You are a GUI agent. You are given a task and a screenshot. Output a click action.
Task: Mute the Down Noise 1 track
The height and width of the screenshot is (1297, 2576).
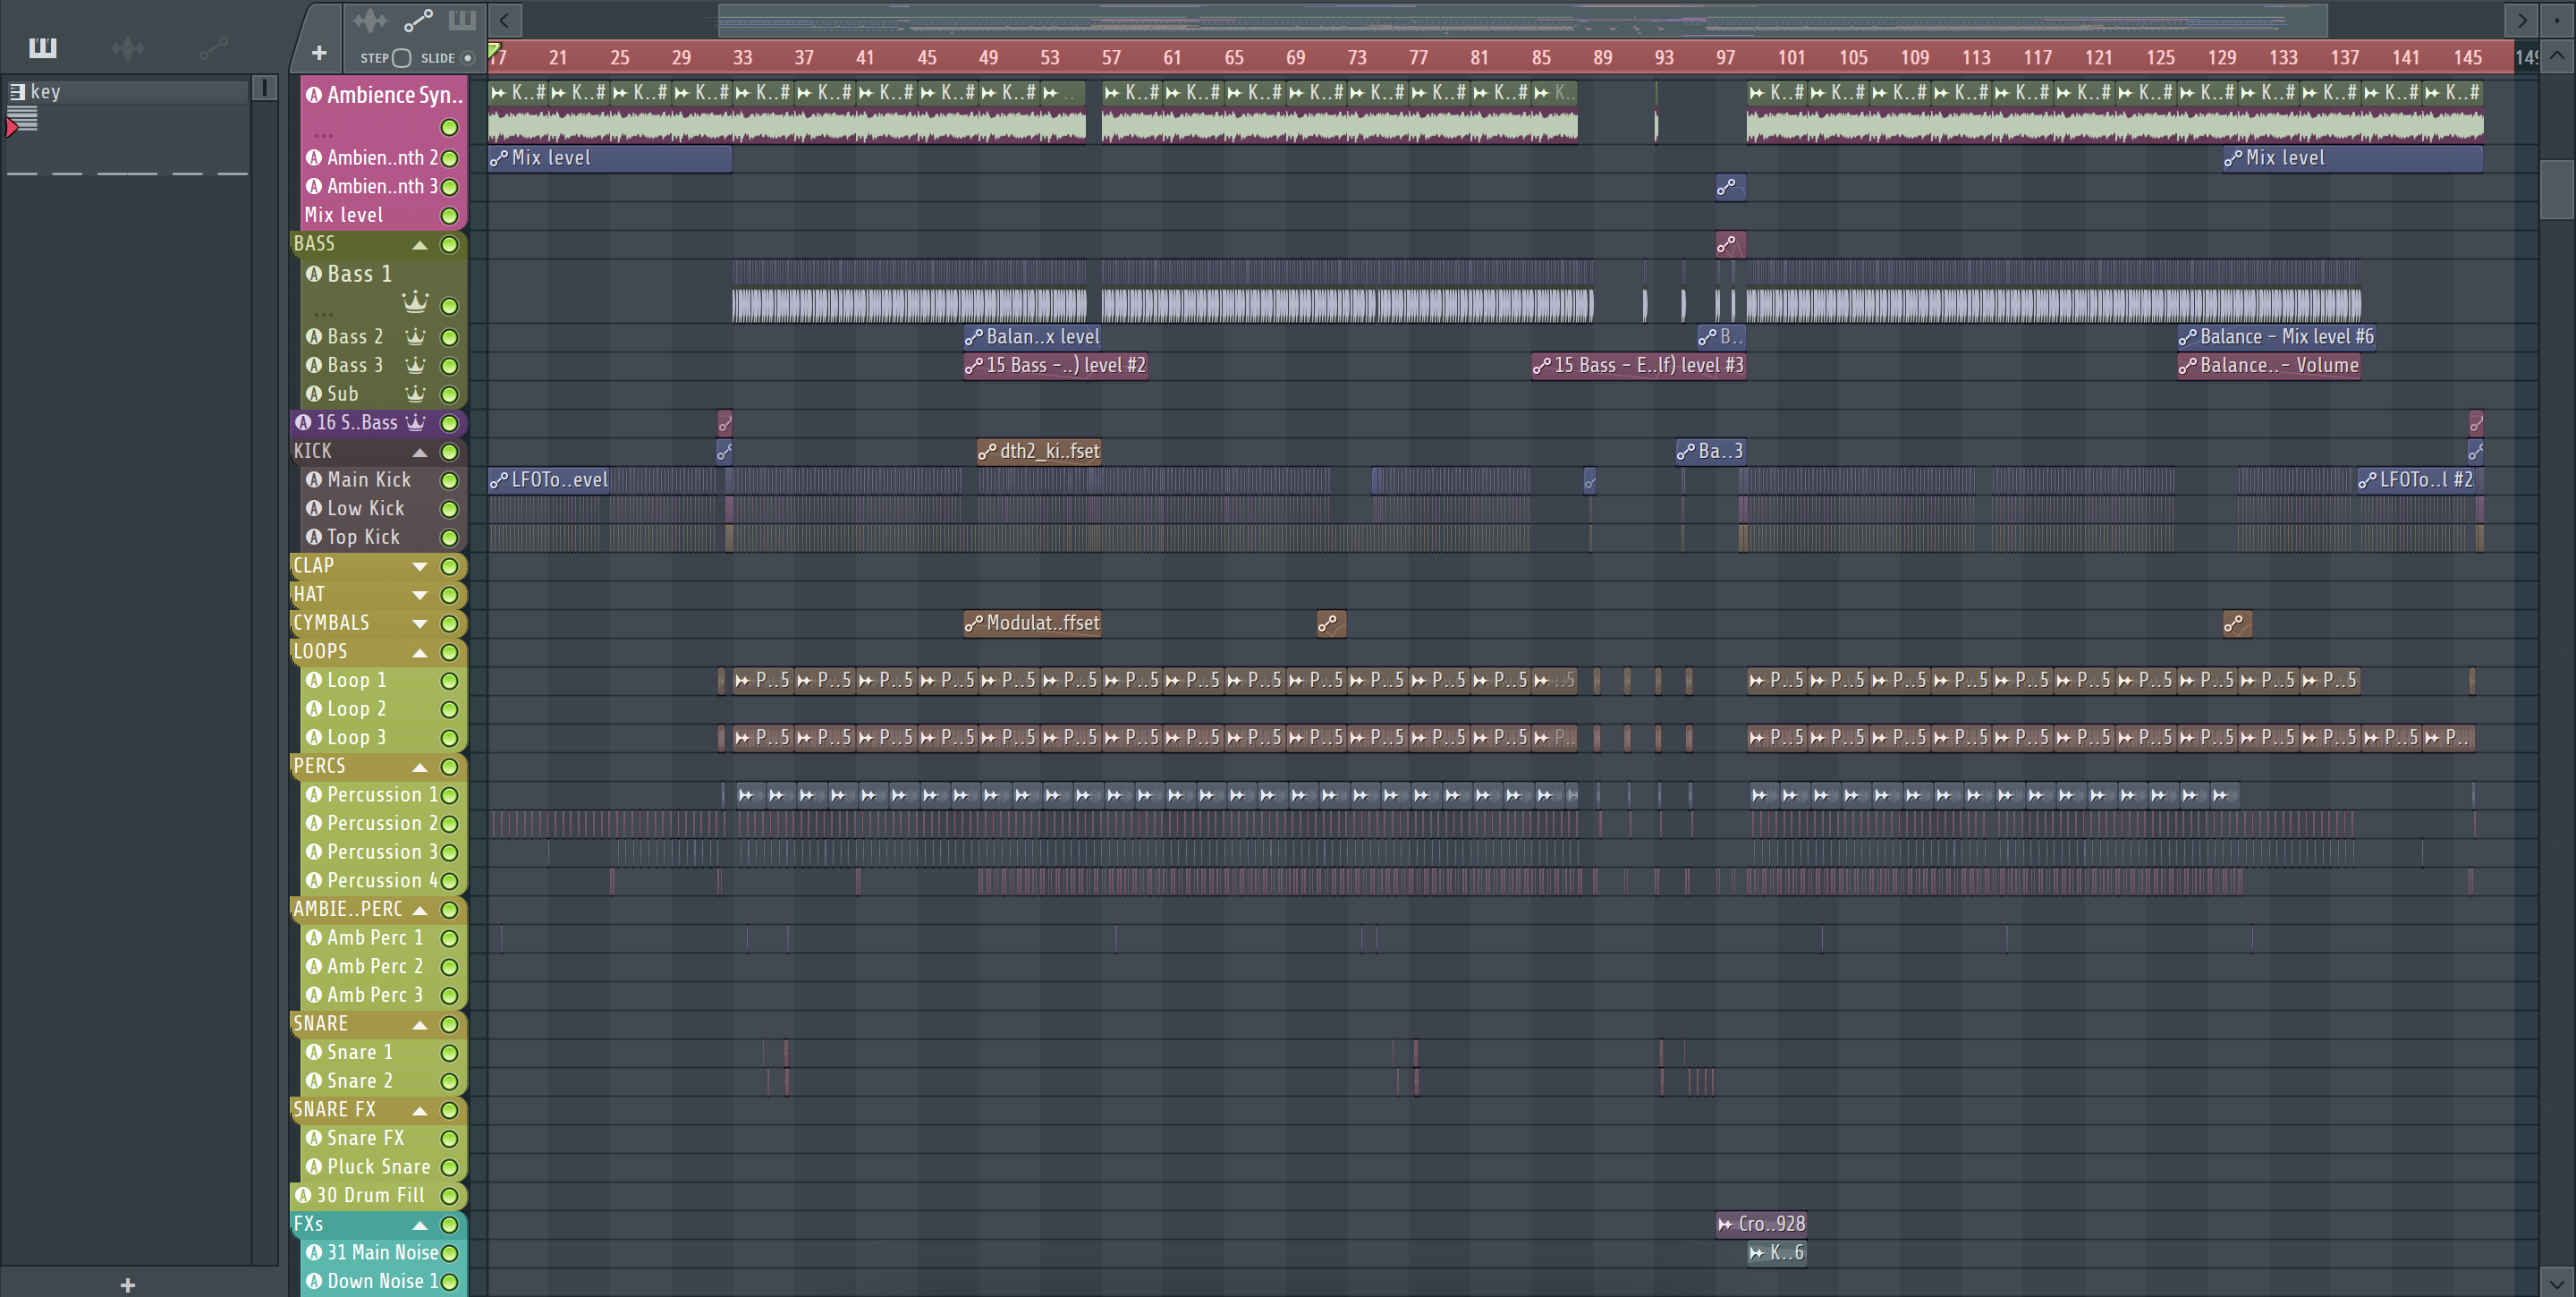(450, 1282)
